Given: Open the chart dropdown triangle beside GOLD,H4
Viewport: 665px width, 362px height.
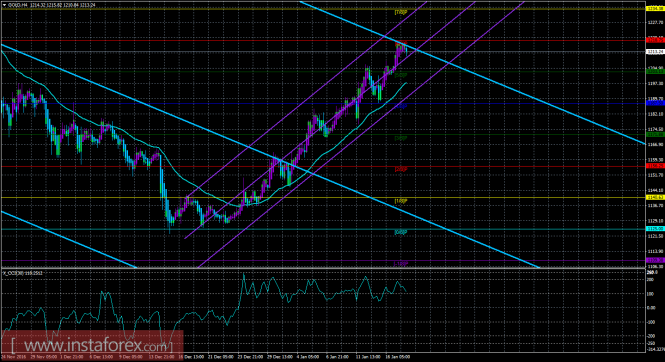Looking at the screenshot, I should 4,5.
